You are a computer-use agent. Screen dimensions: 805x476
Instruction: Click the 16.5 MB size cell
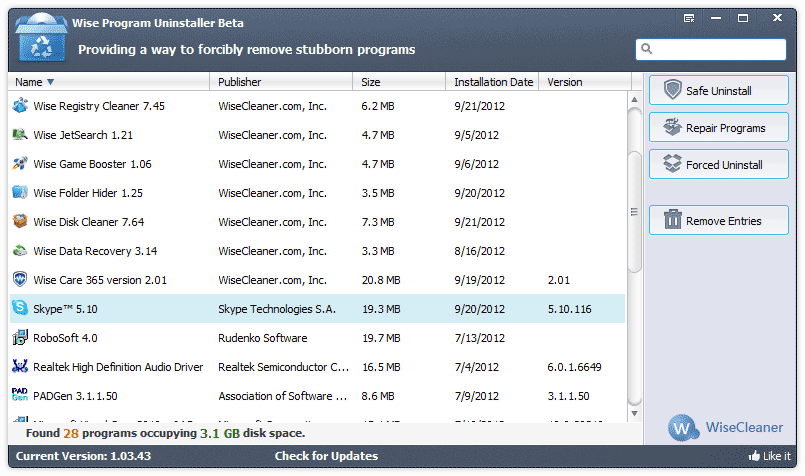381,367
